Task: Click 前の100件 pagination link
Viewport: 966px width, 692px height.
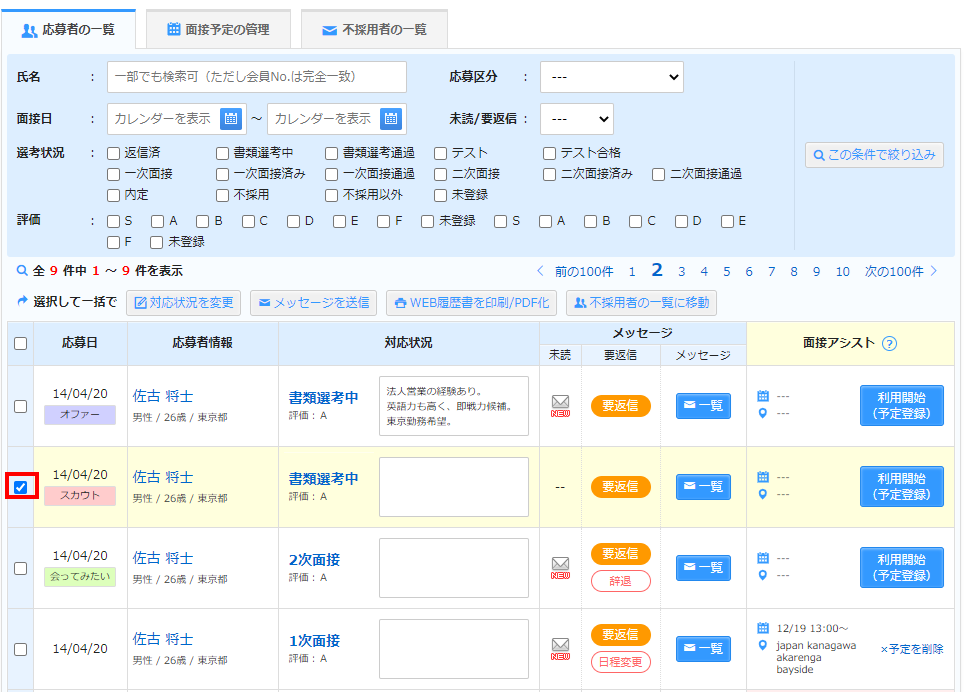Action: click(584, 271)
